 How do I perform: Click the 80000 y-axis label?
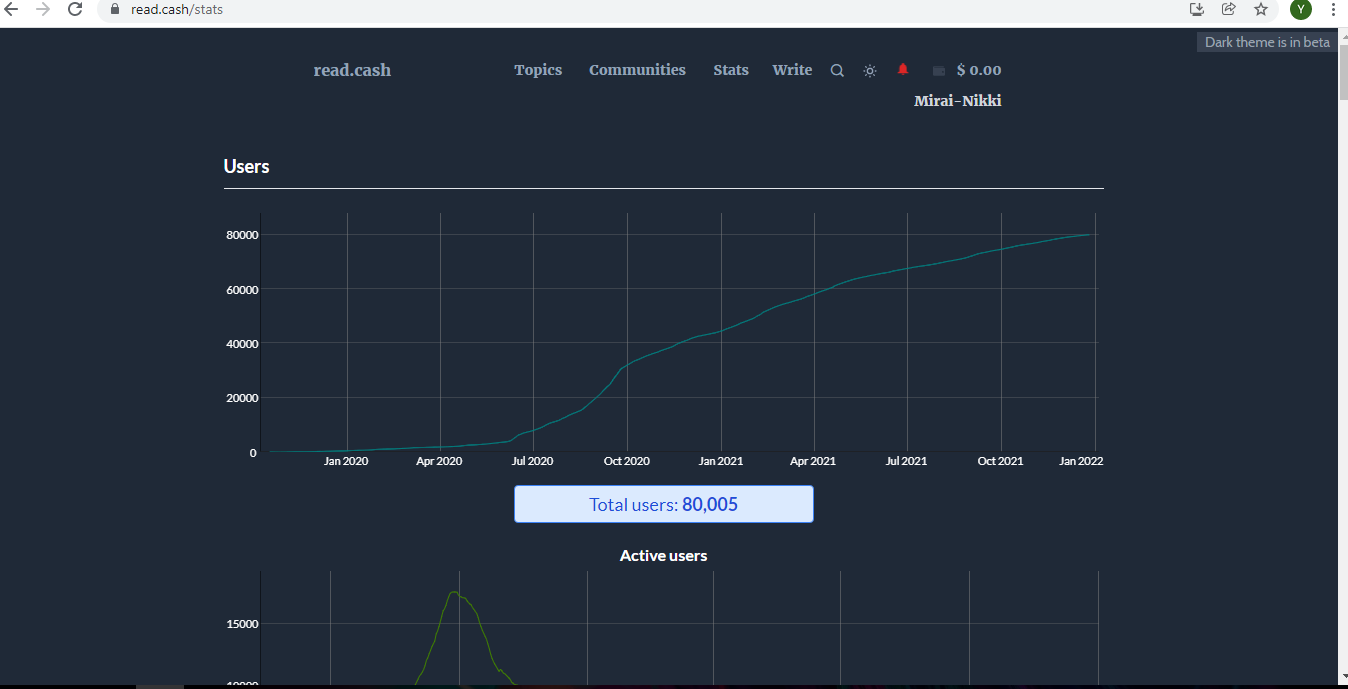241,235
